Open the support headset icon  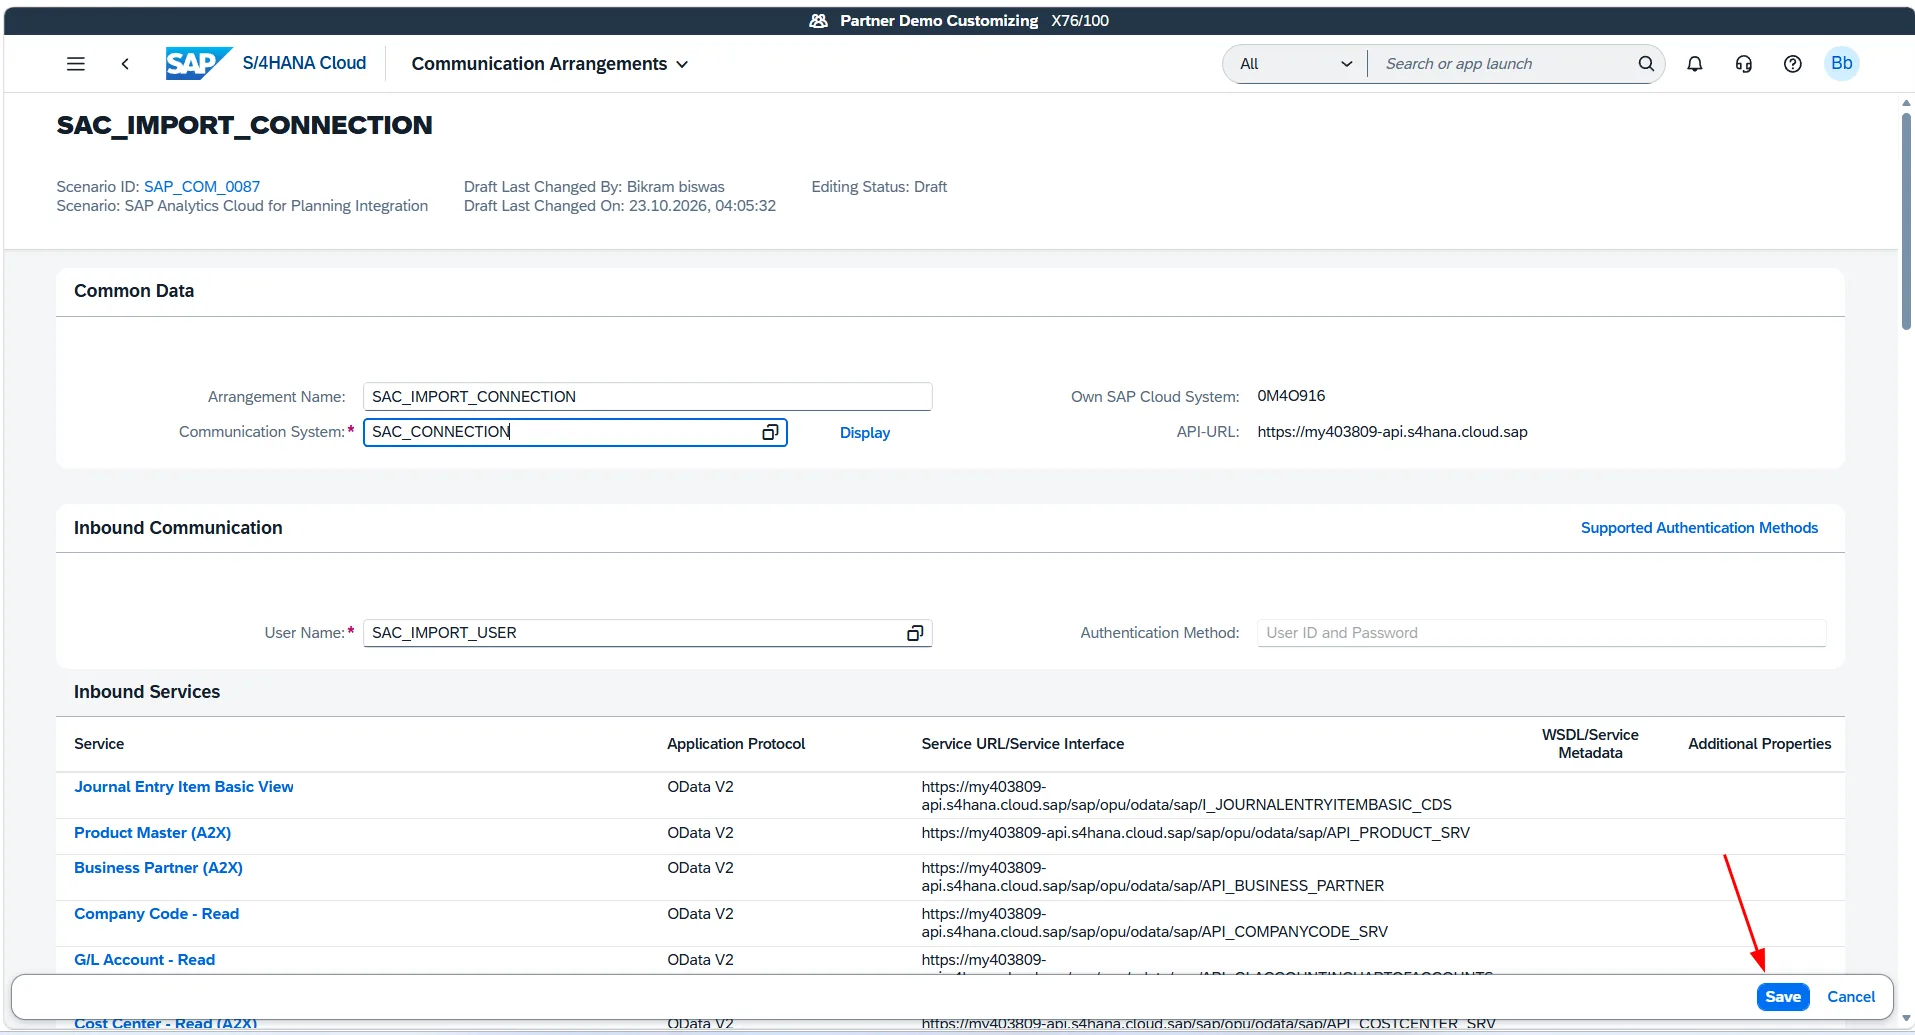click(1744, 64)
